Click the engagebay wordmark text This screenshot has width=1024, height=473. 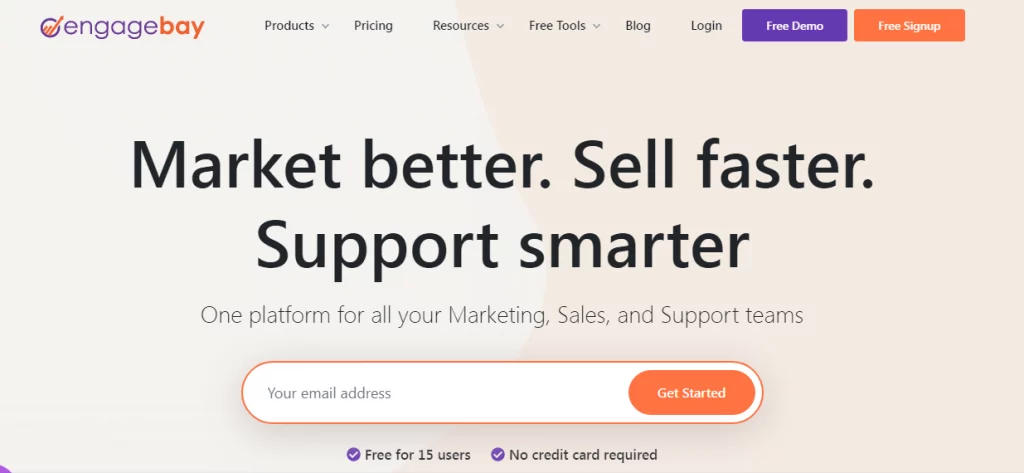coord(134,27)
